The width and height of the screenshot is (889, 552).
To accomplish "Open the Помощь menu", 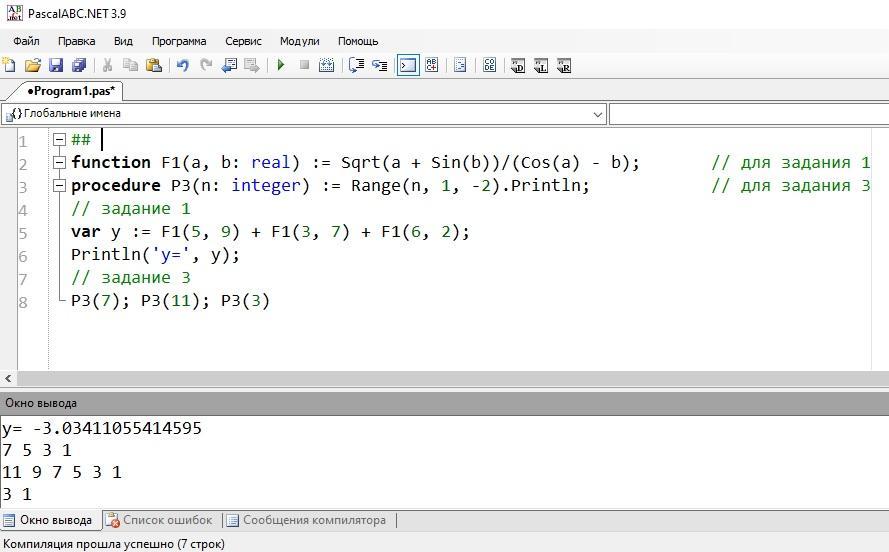I will 358,41.
